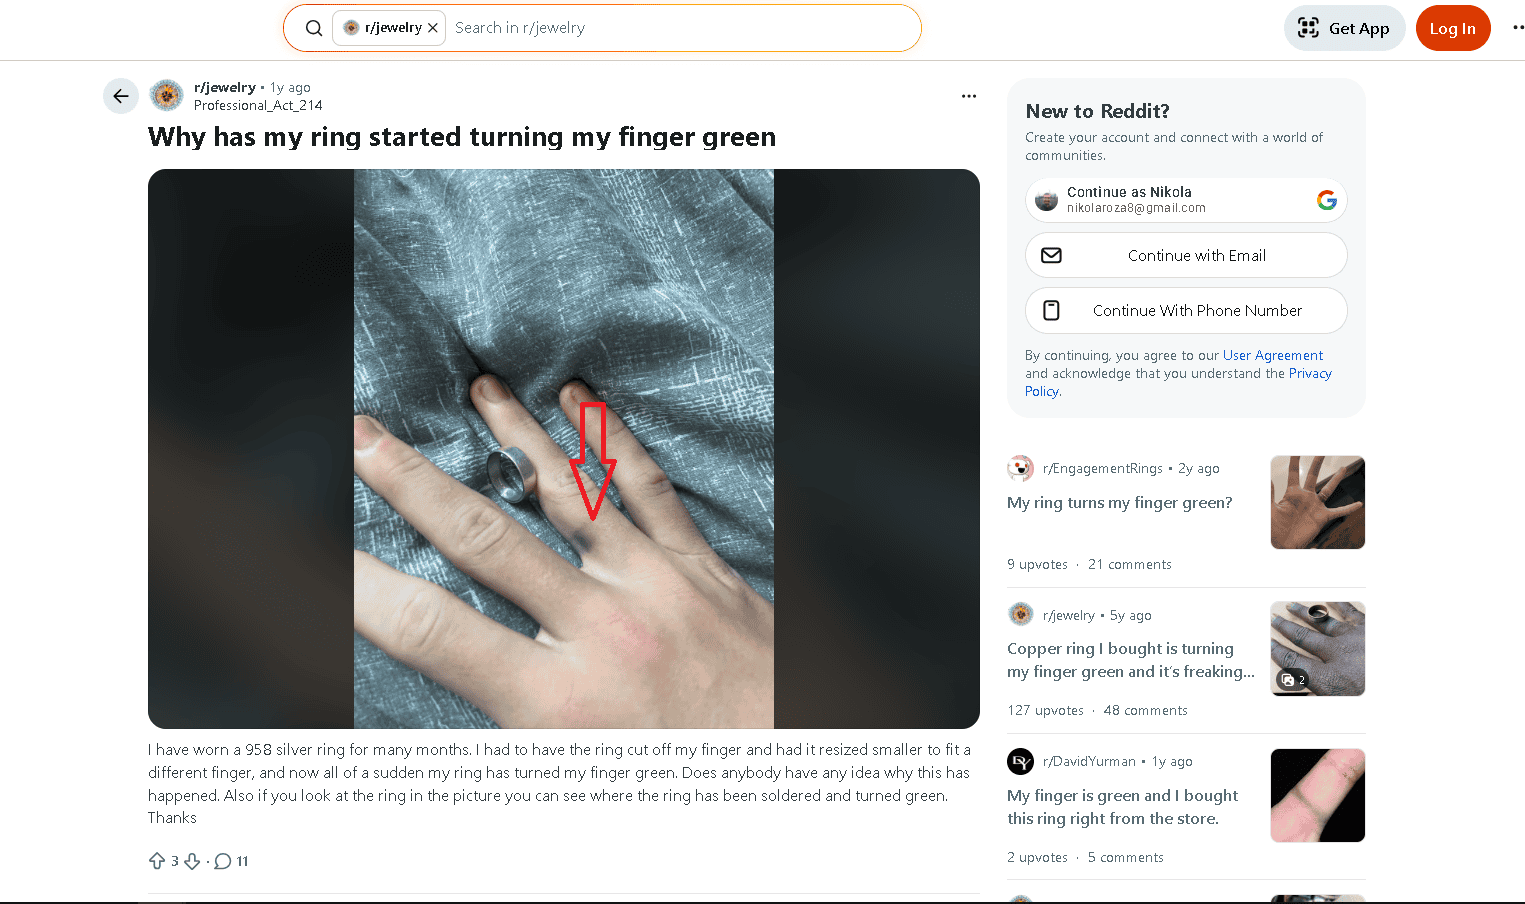
Task: Click the search magnifier icon
Action: point(314,28)
